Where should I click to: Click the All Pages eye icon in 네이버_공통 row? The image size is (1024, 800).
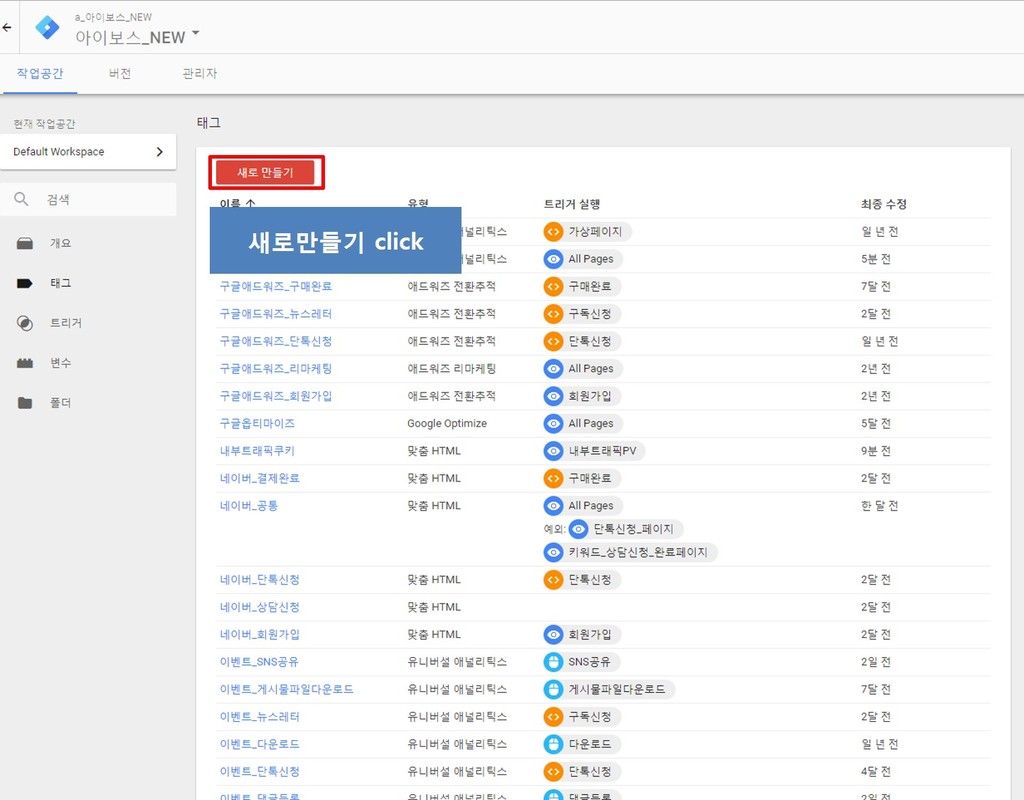coord(553,505)
